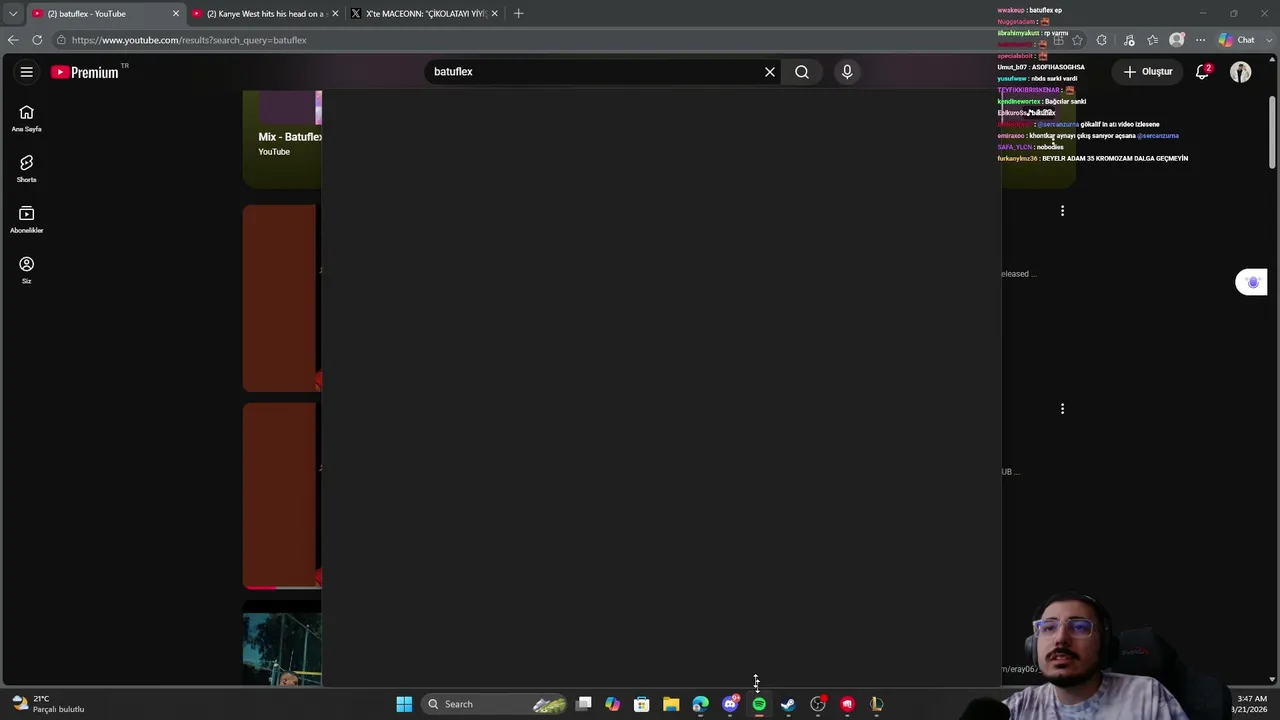Expand the dropdown arrow beside Chat

(x=1268, y=40)
